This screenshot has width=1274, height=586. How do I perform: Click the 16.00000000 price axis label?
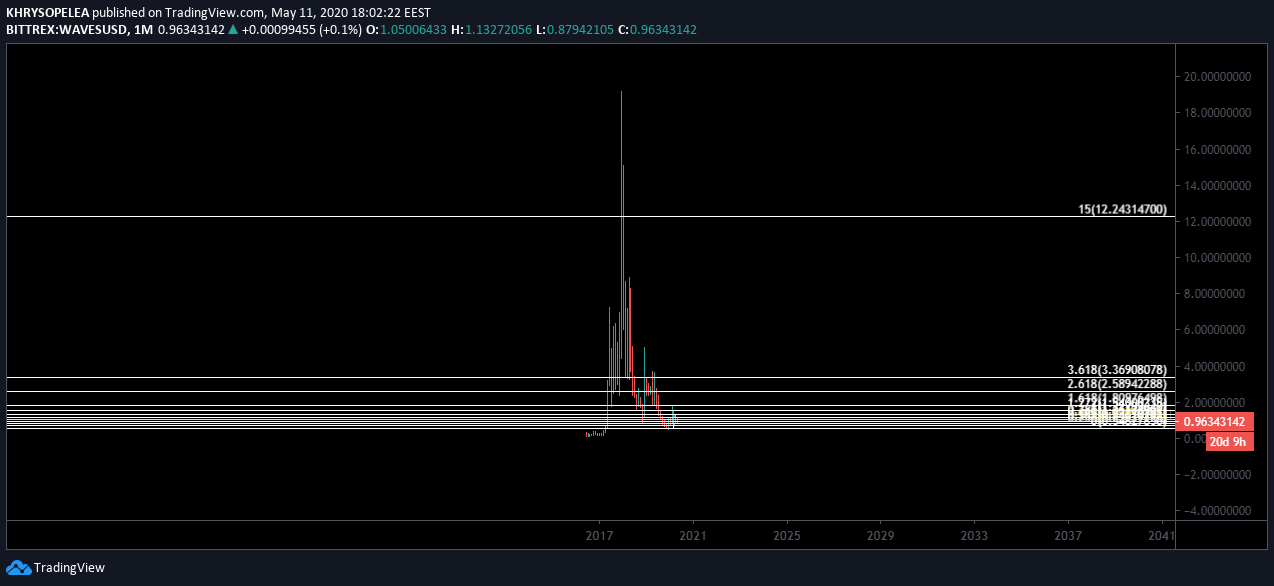click(x=1216, y=149)
